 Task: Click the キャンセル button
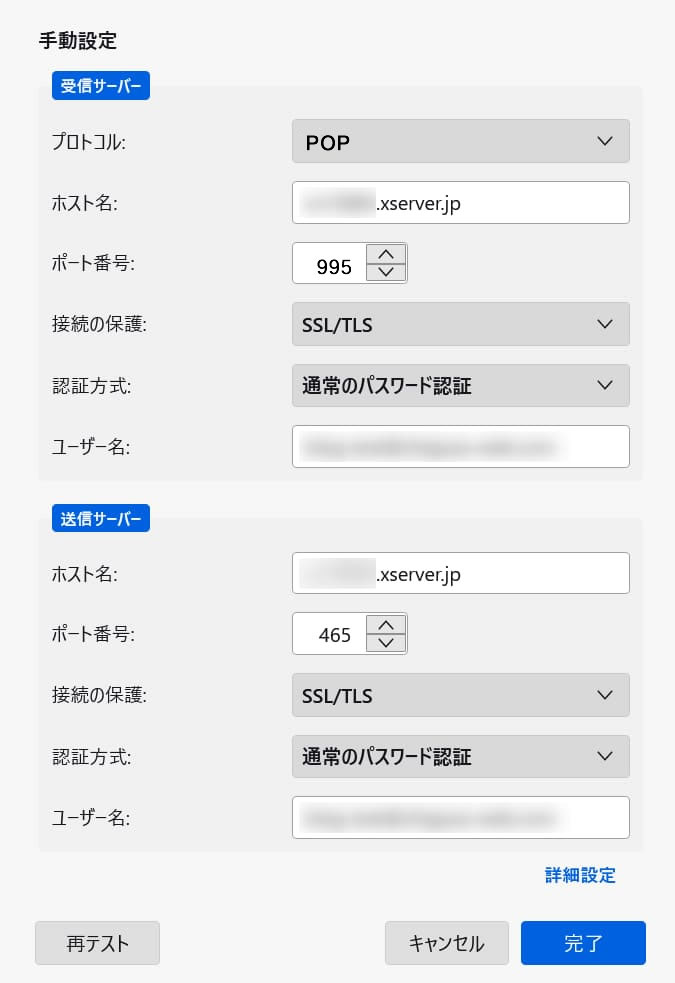pyautogui.click(x=446, y=943)
